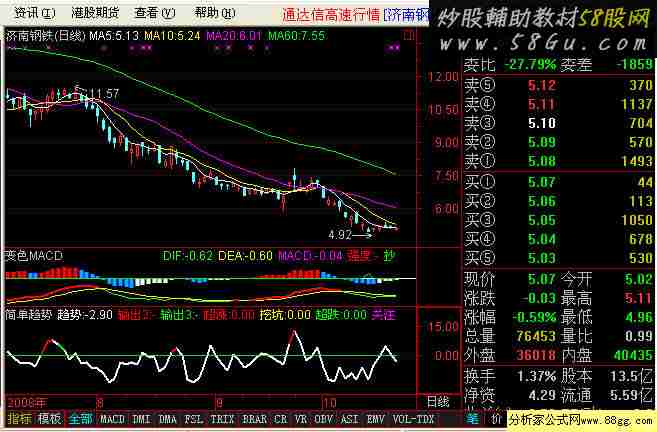The image size is (657, 432).
Task: Click the 卖比 -27.79% value
Action: (x=530, y=65)
